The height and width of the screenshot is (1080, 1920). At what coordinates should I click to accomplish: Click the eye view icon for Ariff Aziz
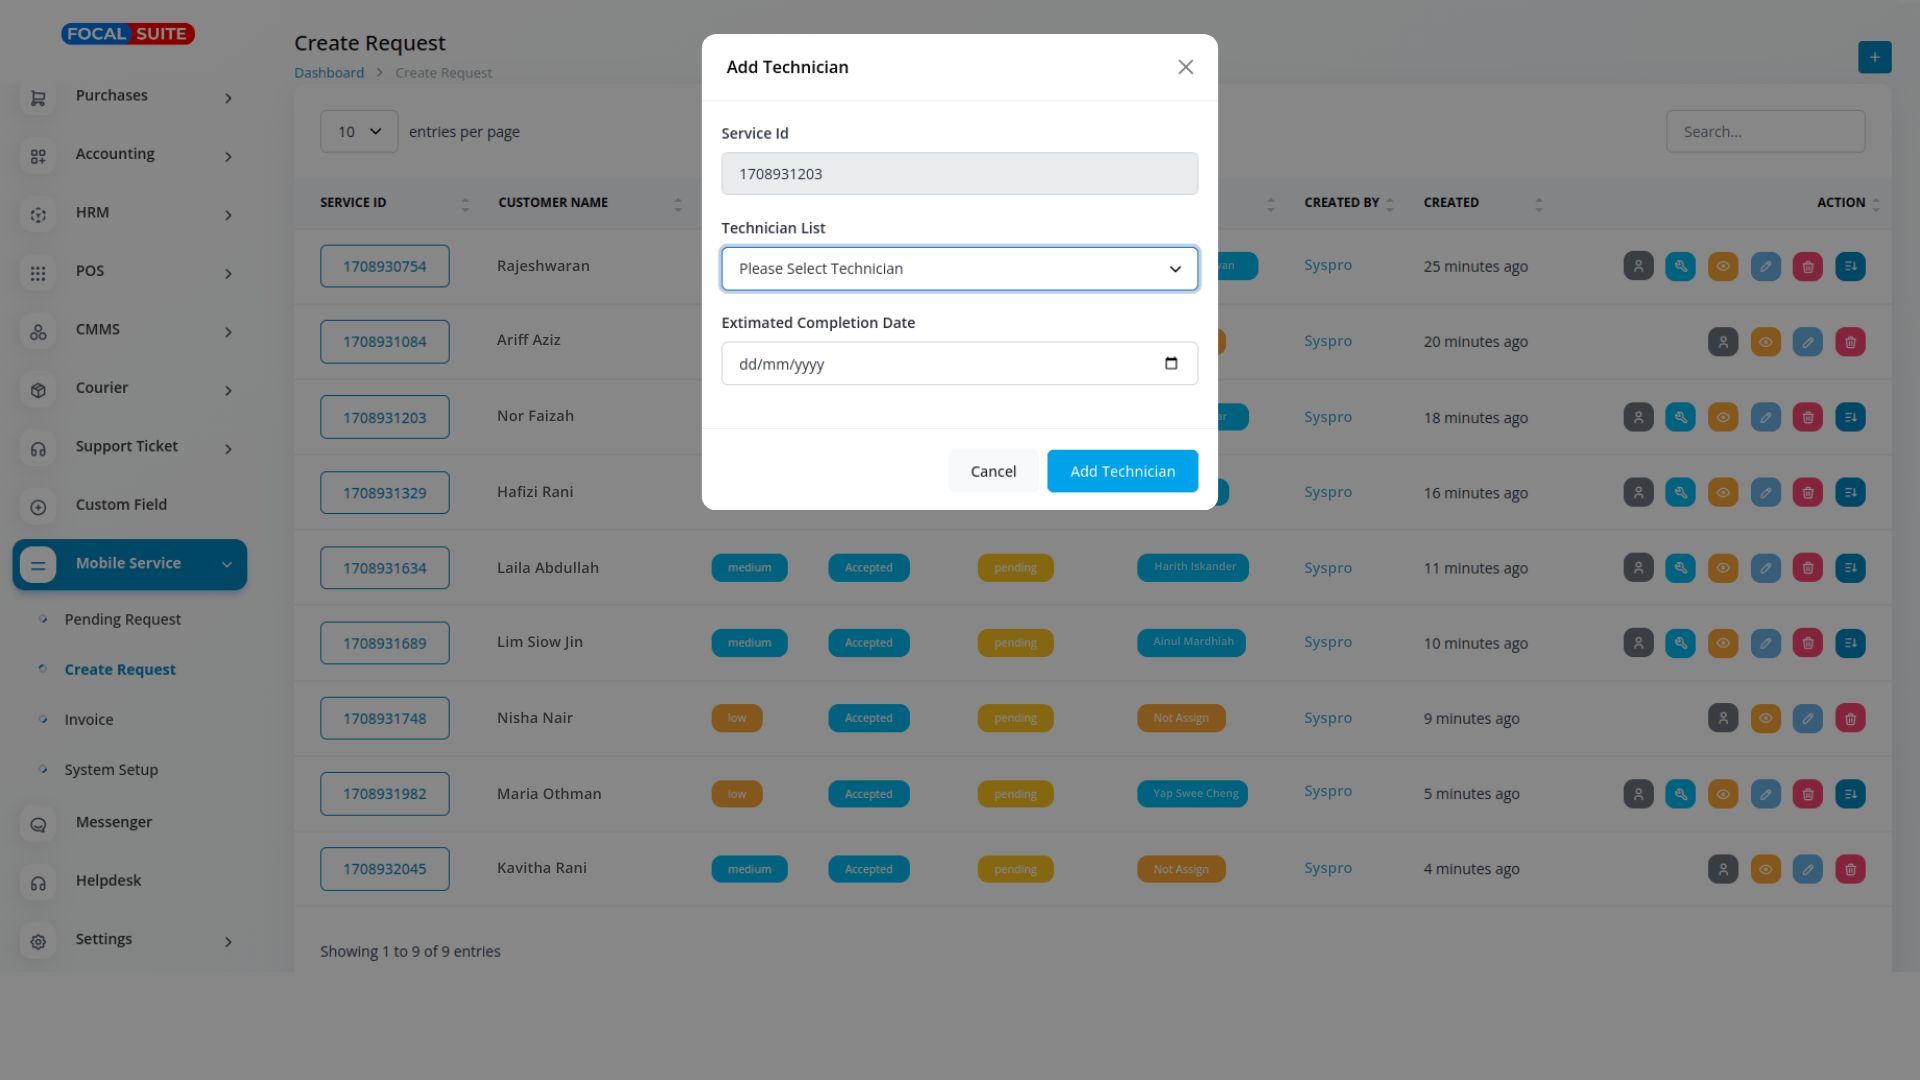pyautogui.click(x=1765, y=342)
